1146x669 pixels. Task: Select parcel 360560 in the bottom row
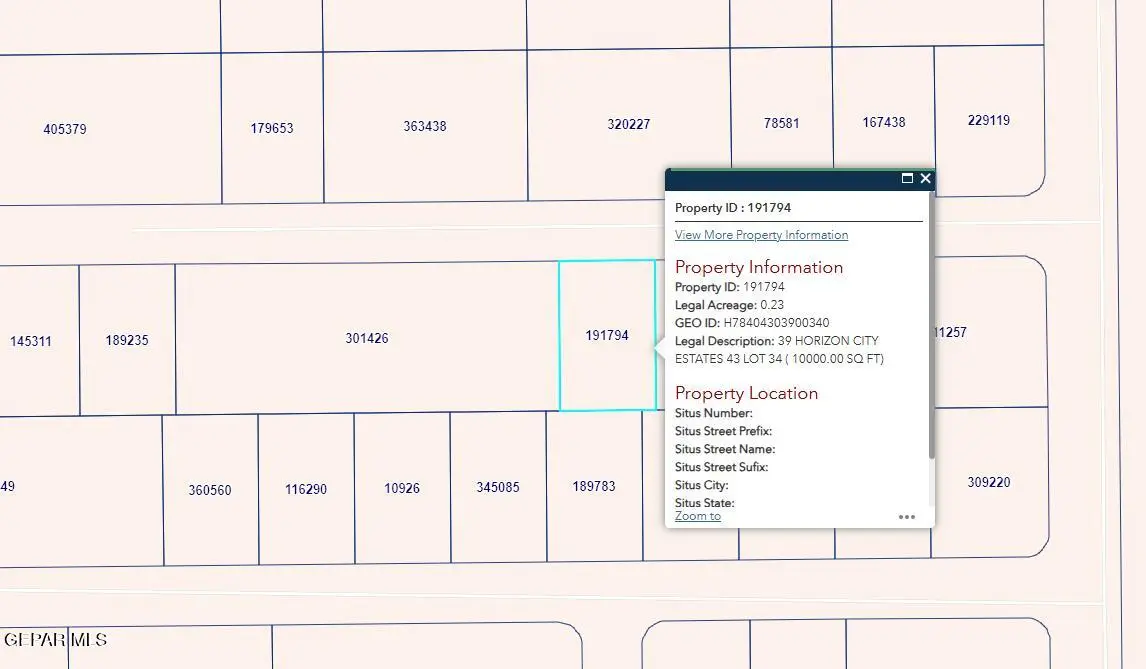coord(207,490)
